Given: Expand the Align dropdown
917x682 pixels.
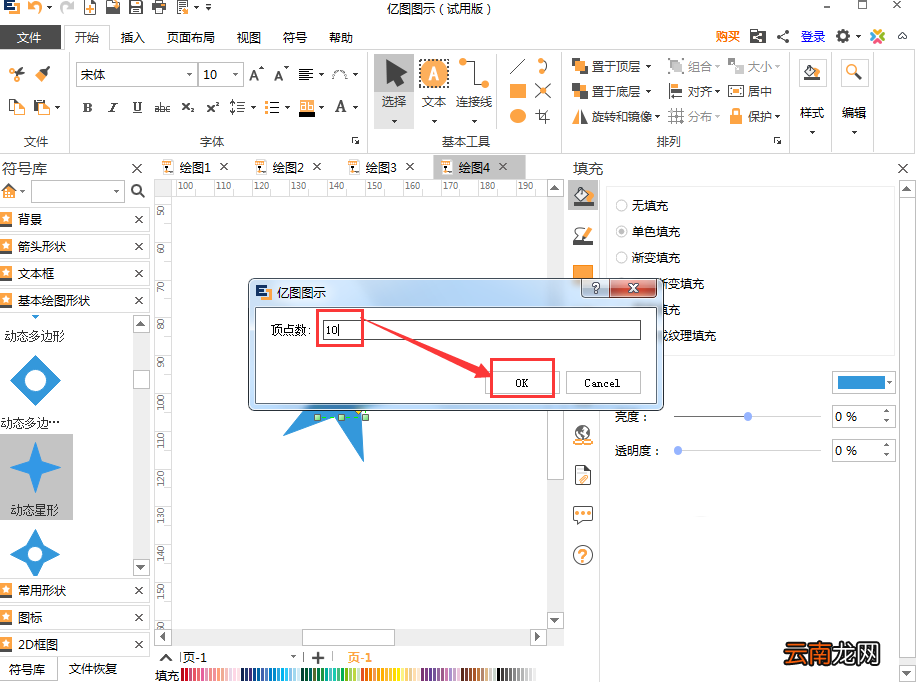Looking at the screenshot, I should (x=717, y=92).
